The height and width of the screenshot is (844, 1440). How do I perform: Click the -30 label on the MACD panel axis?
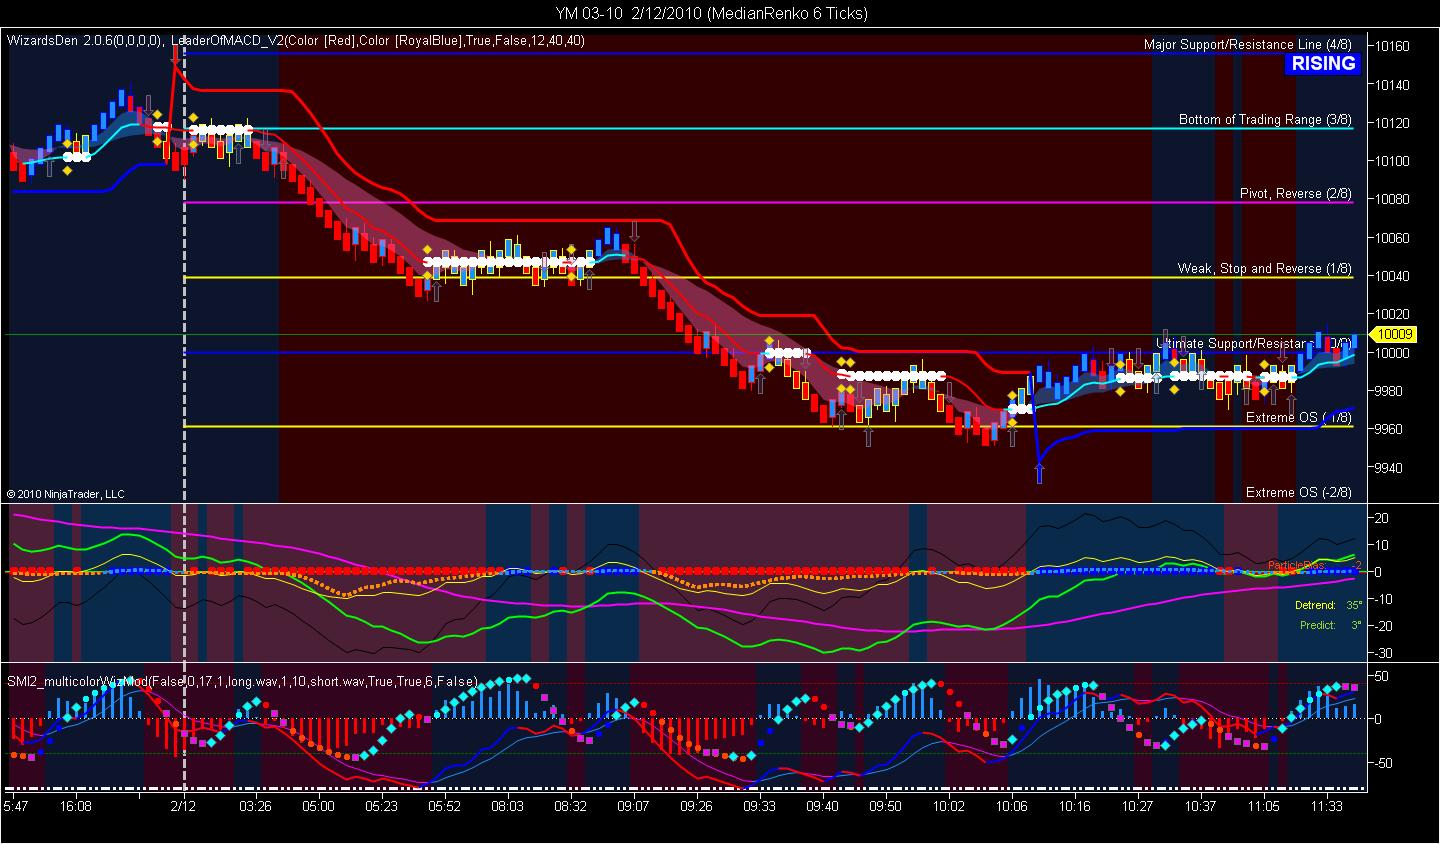1382,653
